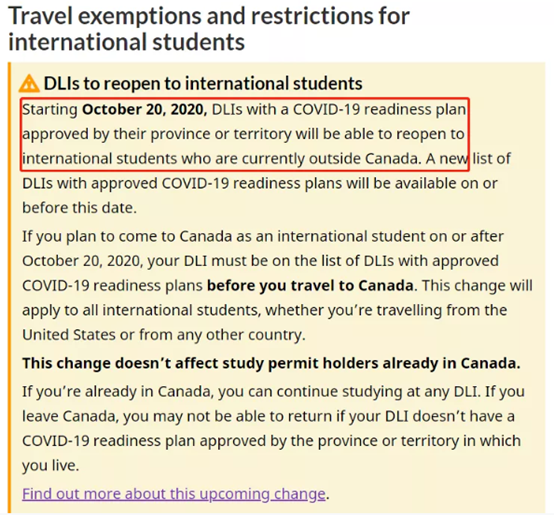The width and height of the screenshot is (554, 515).
Task: Click the "Travel exemptions and restrictions for" title line
Action: 209,17
